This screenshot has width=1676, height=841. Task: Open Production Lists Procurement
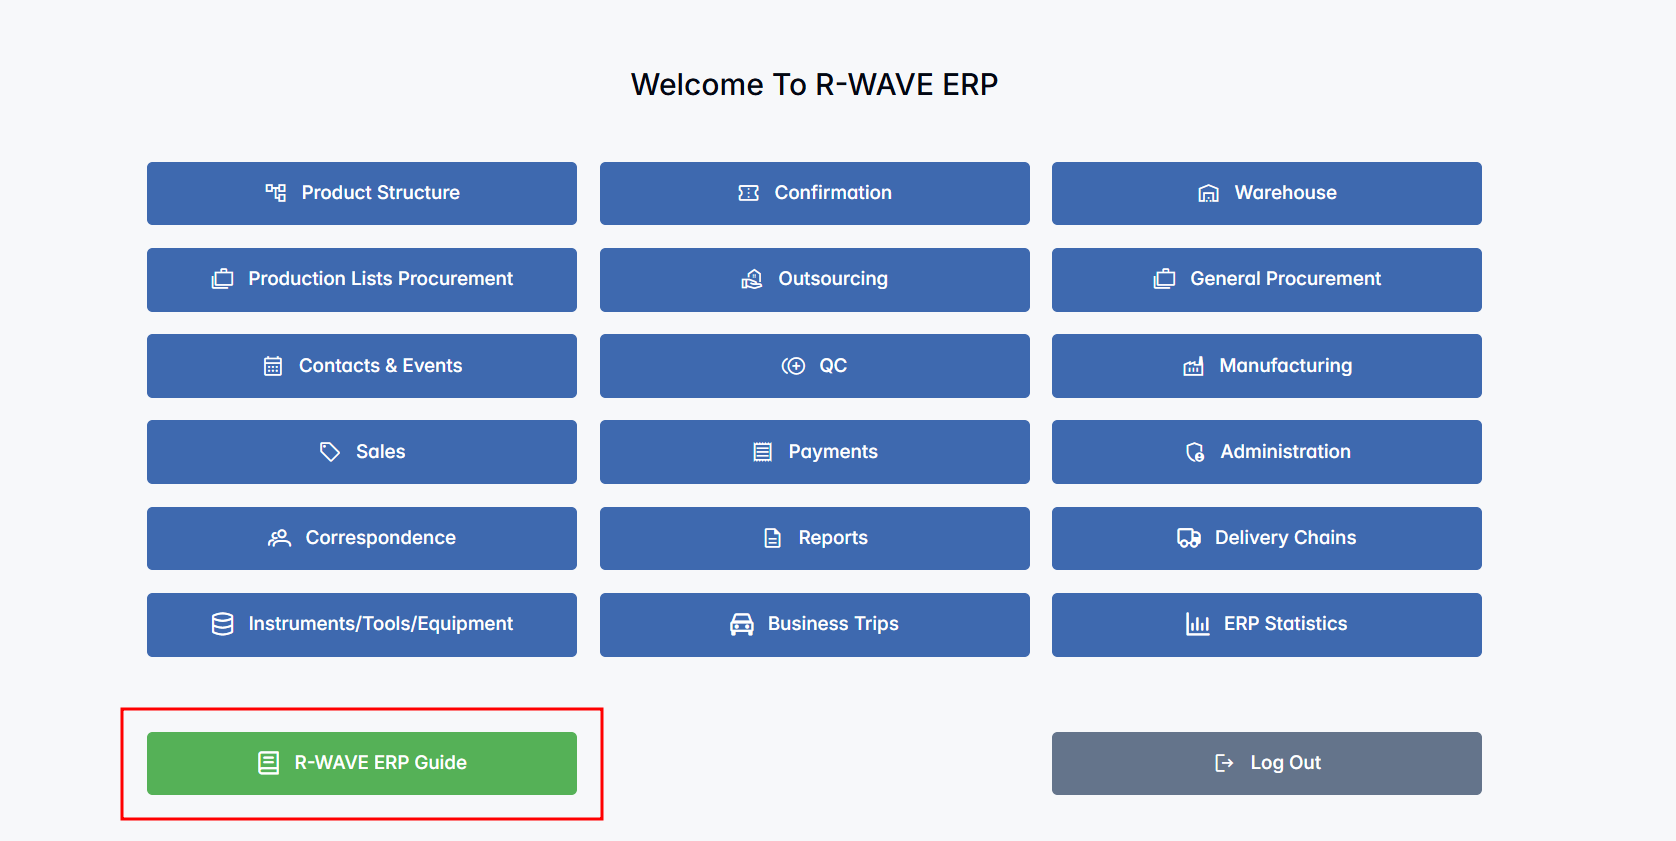click(x=362, y=279)
